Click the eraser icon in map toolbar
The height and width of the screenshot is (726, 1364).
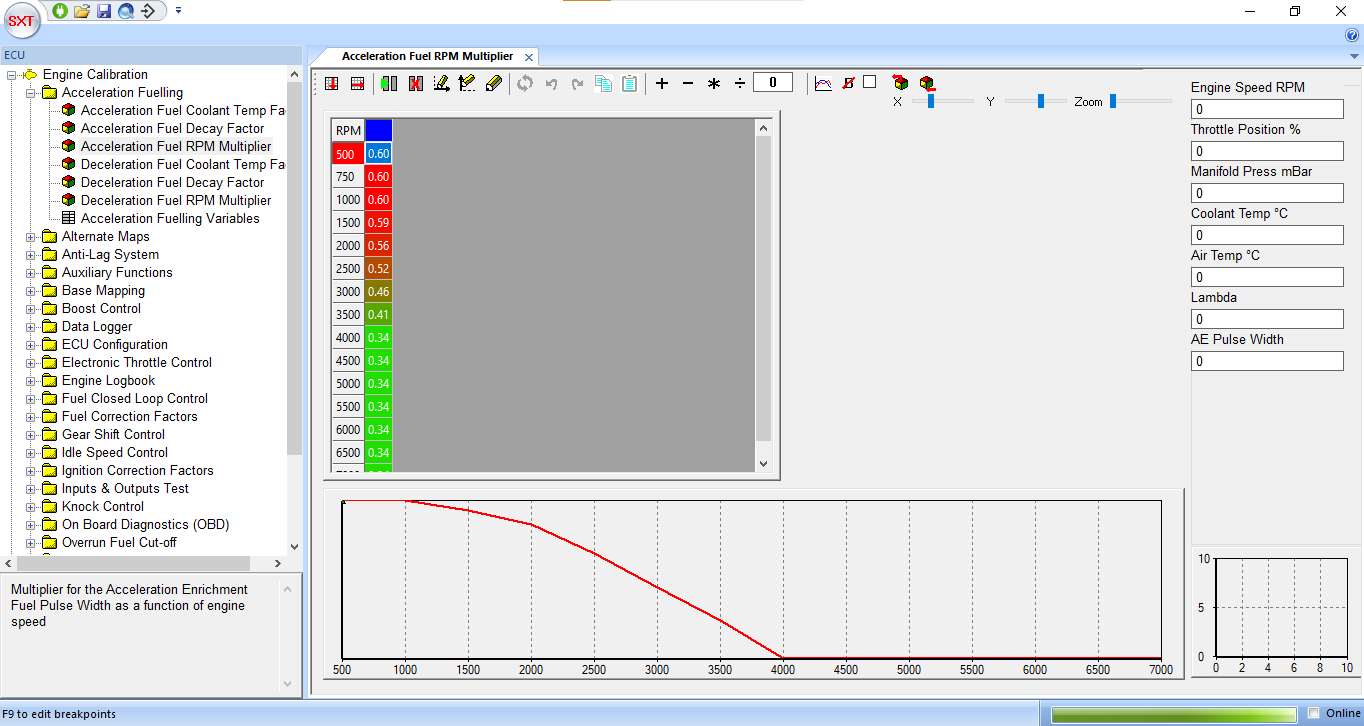coord(493,84)
